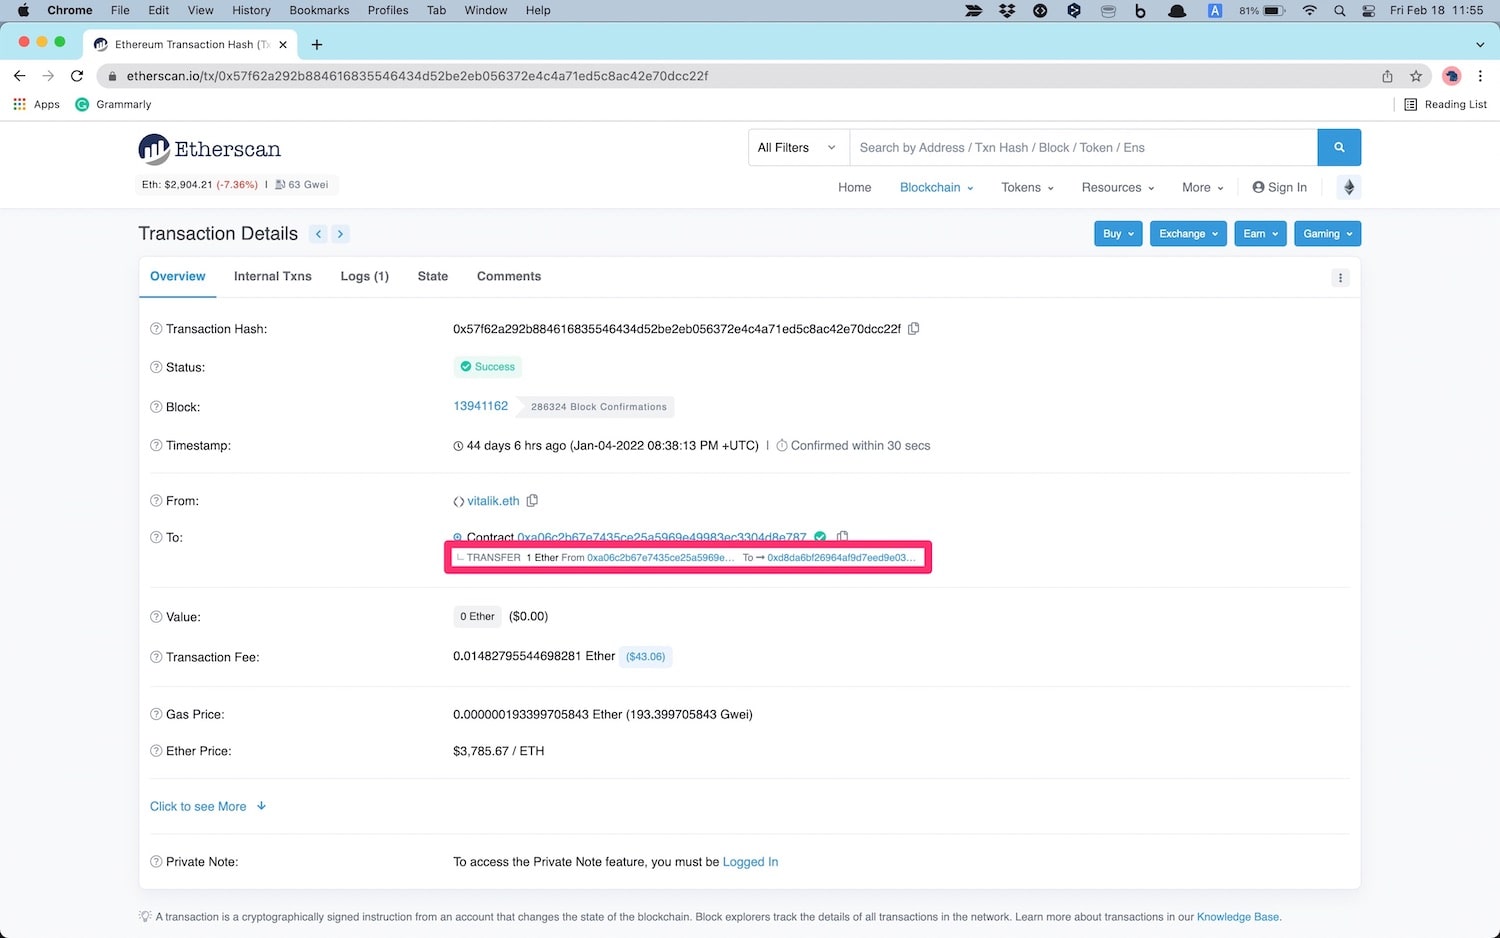Viewport: 1500px width, 938px height.
Task: Switch to the Logs (1) tab
Action: [x=364, y=276]
